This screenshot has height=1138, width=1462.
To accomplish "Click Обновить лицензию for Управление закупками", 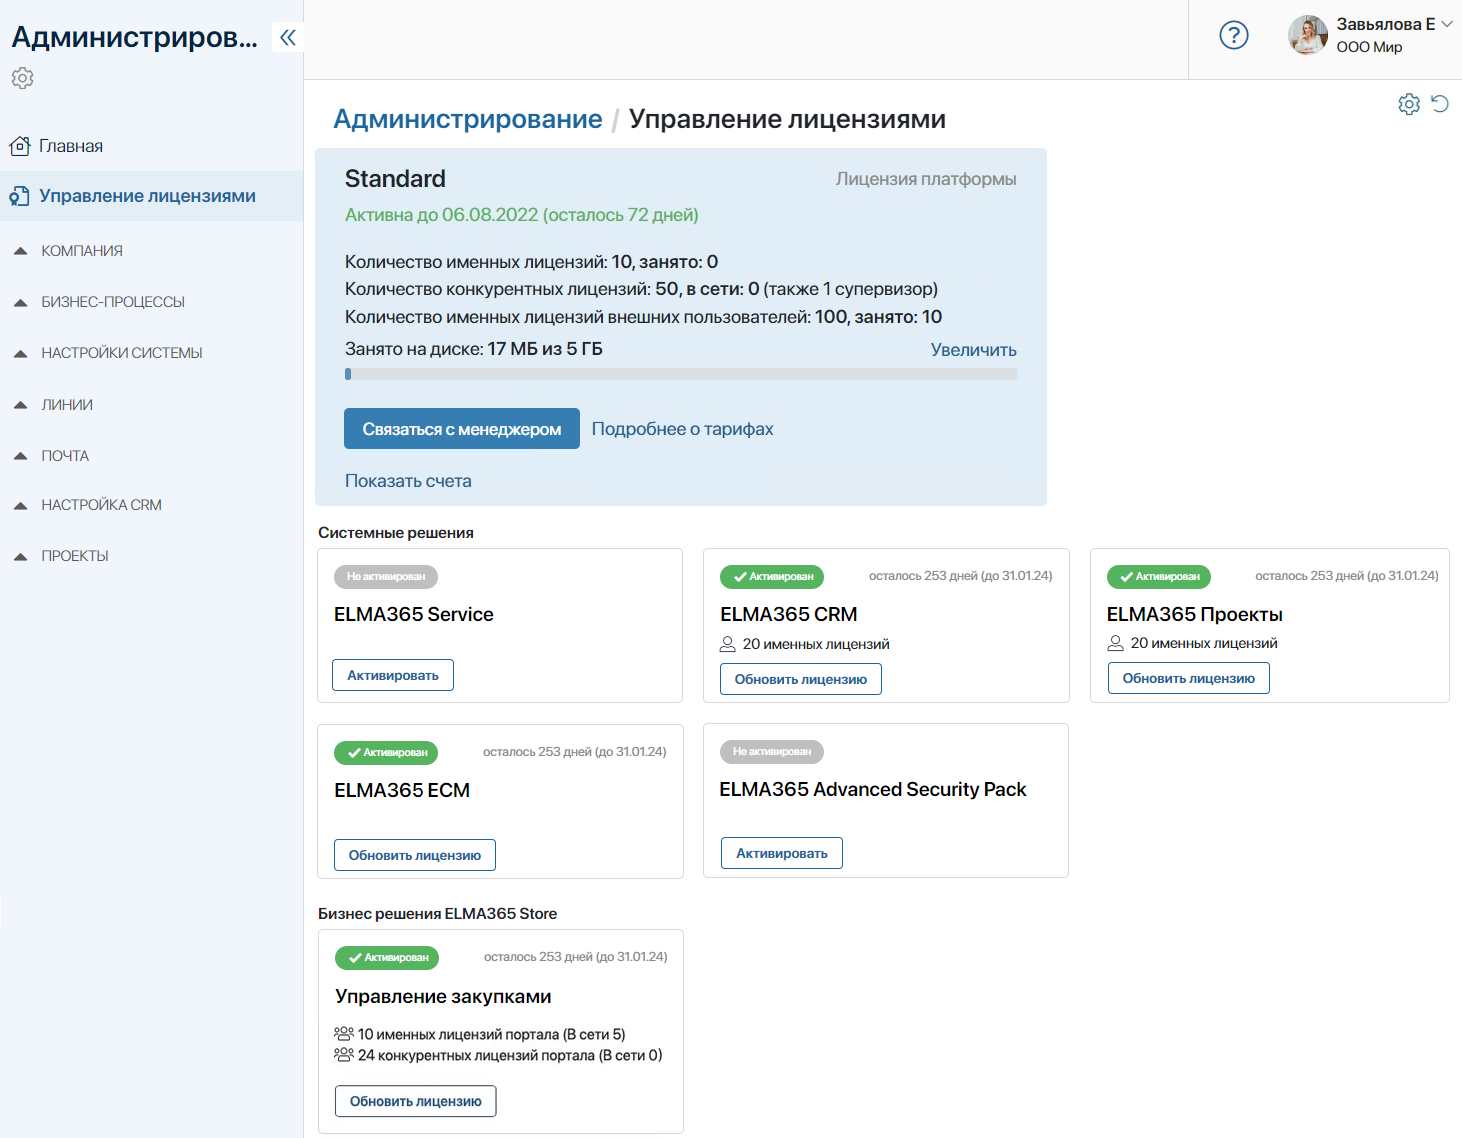I will point(416,1101).
